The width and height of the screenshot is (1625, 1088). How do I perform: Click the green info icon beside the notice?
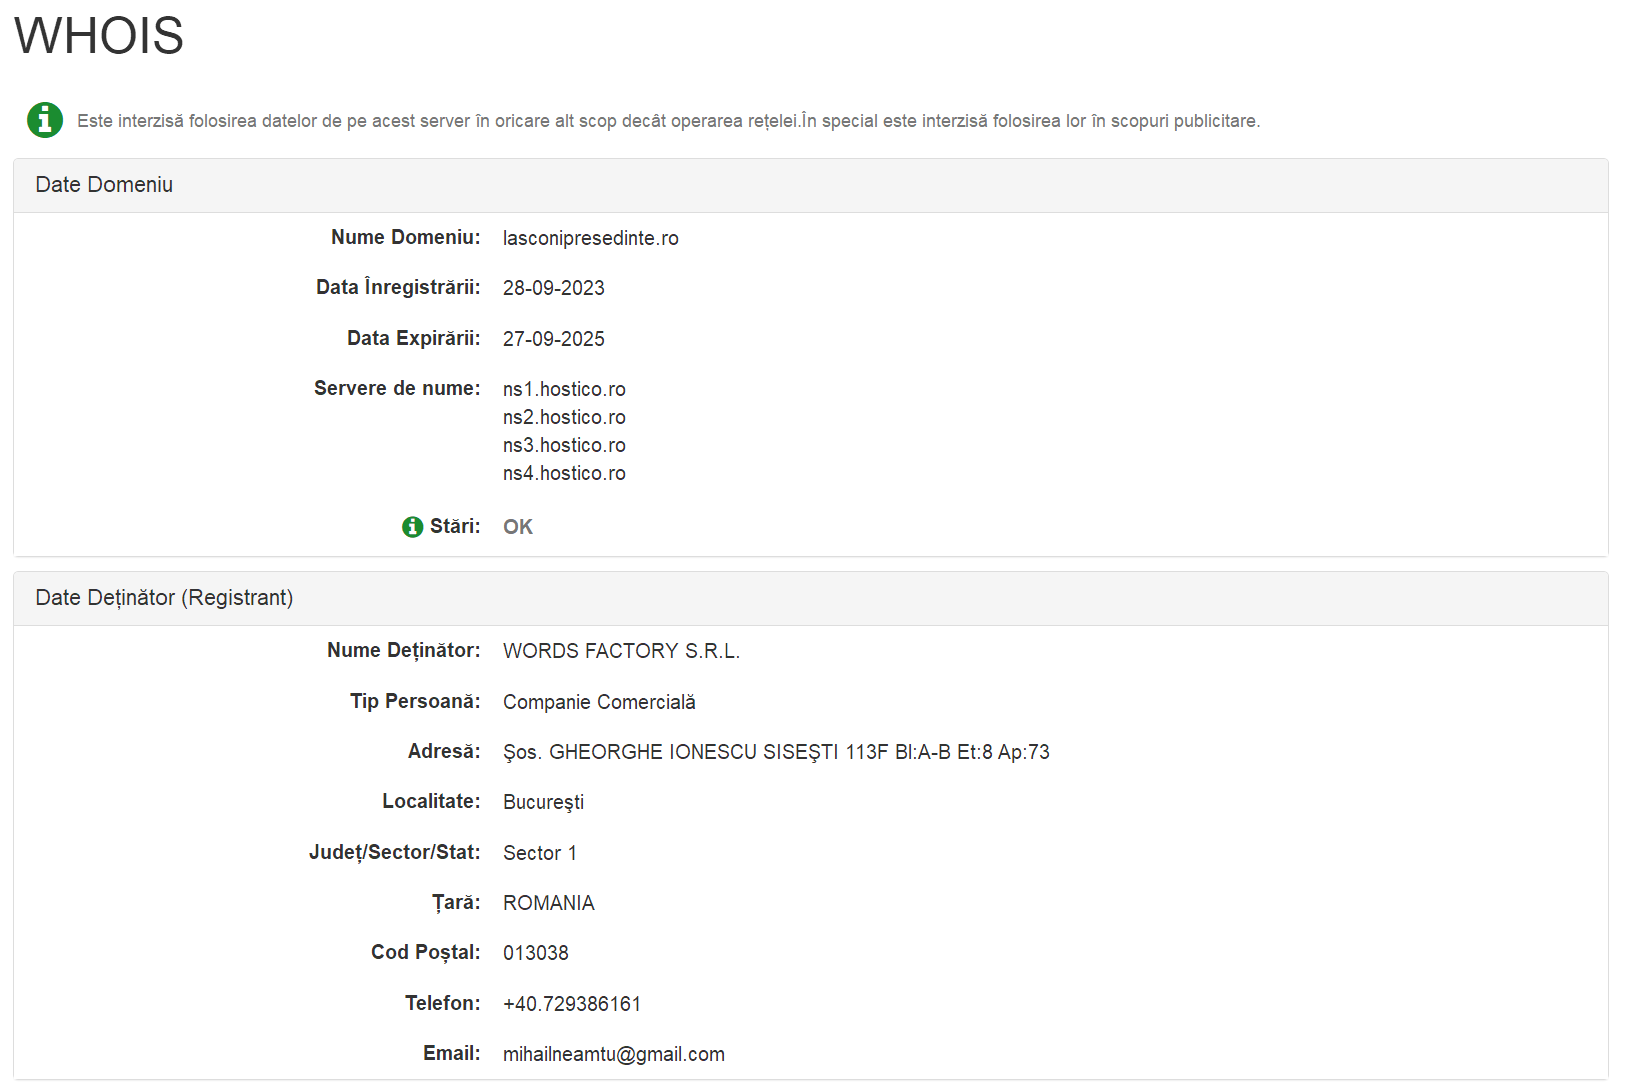point(45,120)
